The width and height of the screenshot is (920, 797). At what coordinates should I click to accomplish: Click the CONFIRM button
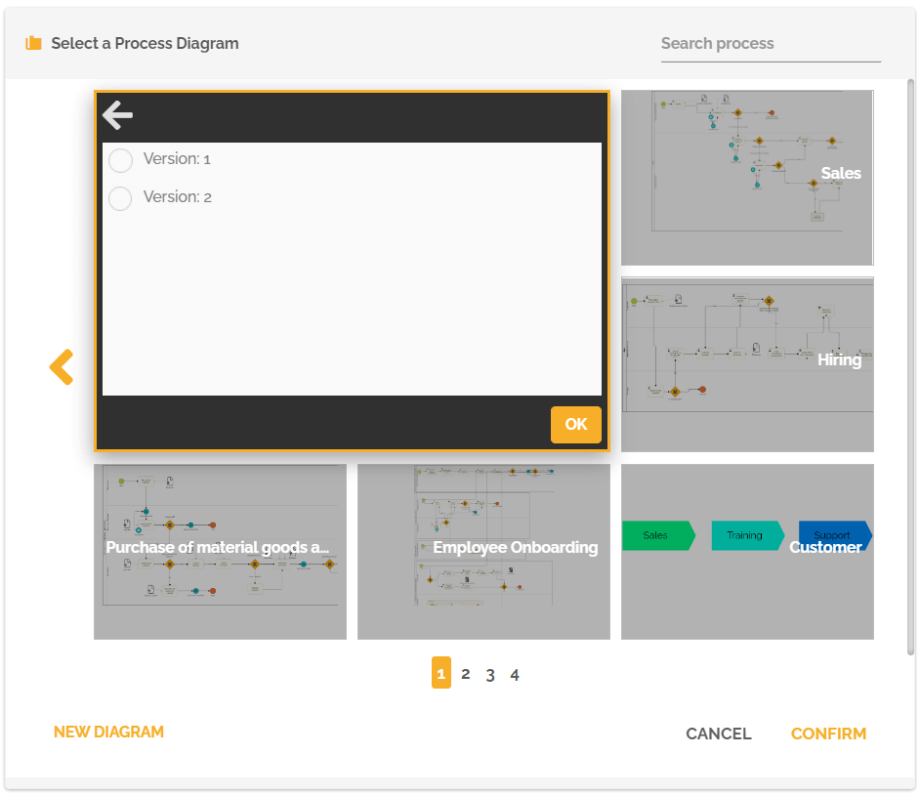828,734
